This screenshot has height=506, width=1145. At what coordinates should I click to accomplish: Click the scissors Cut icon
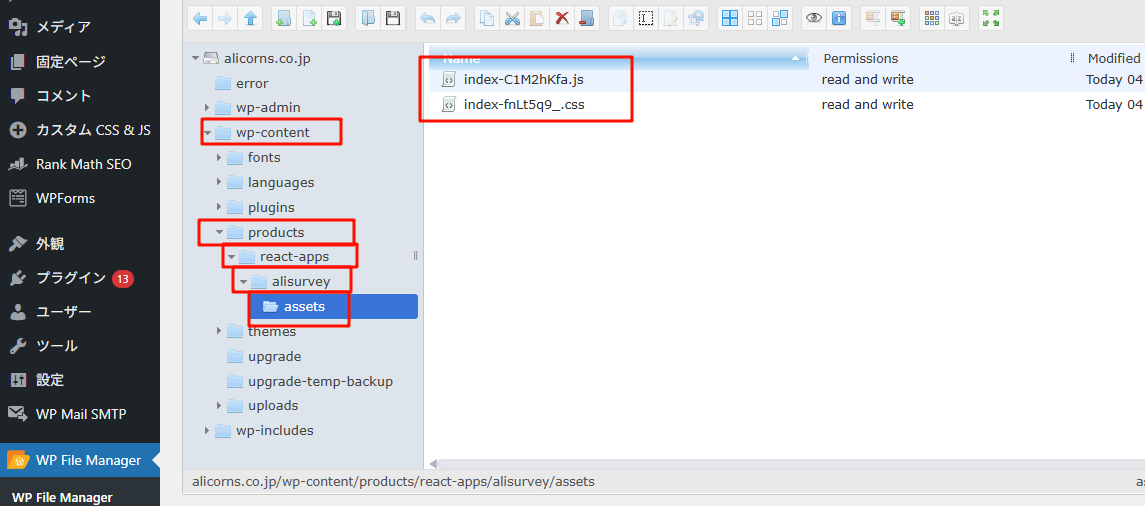click(x=512, y=17)
